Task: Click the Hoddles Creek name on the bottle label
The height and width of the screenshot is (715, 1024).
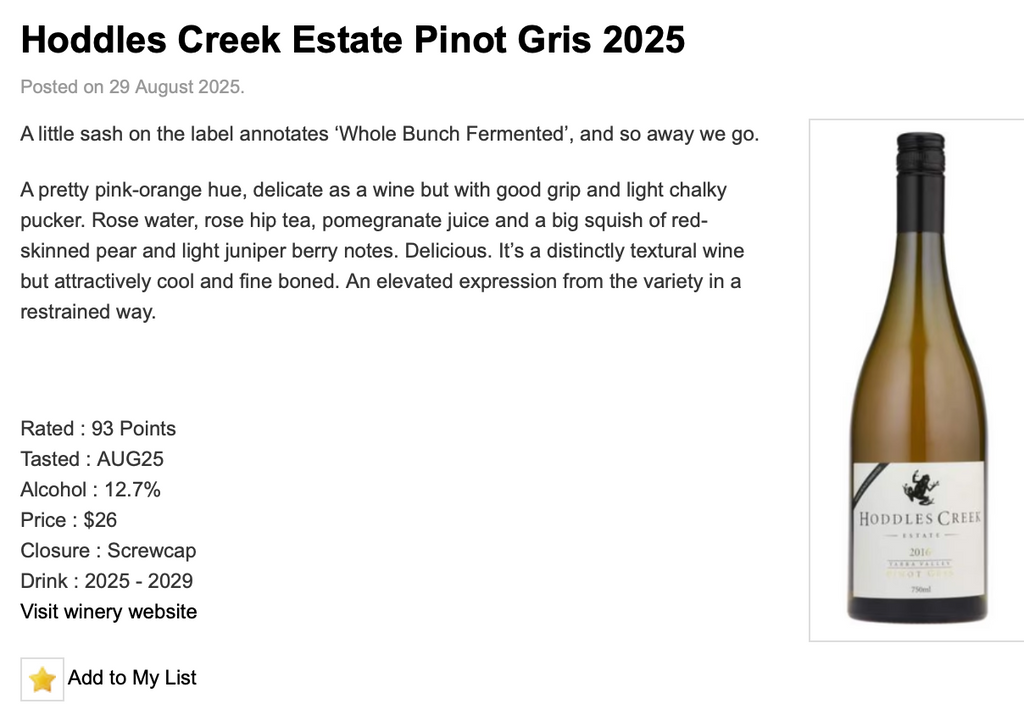Action: (919, 518)
